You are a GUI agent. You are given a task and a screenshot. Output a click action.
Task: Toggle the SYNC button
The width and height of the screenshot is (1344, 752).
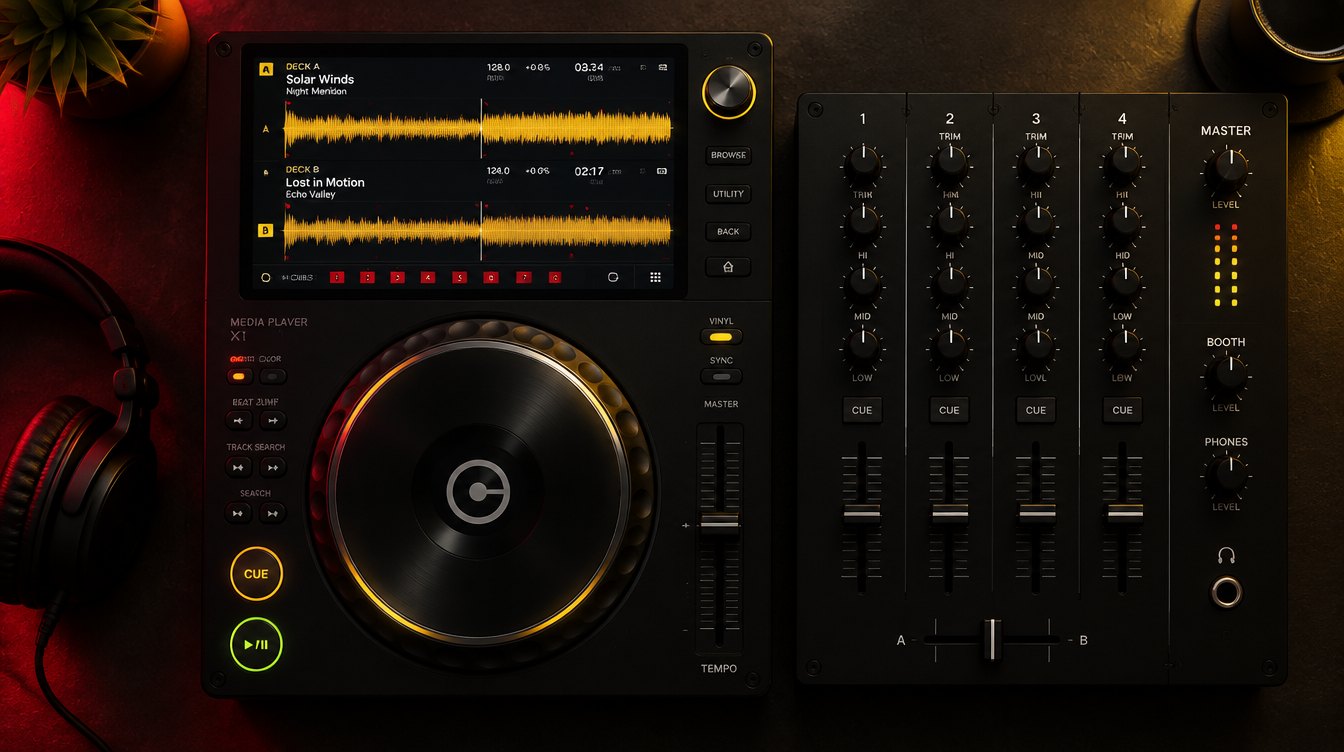(x=721, y=377)
